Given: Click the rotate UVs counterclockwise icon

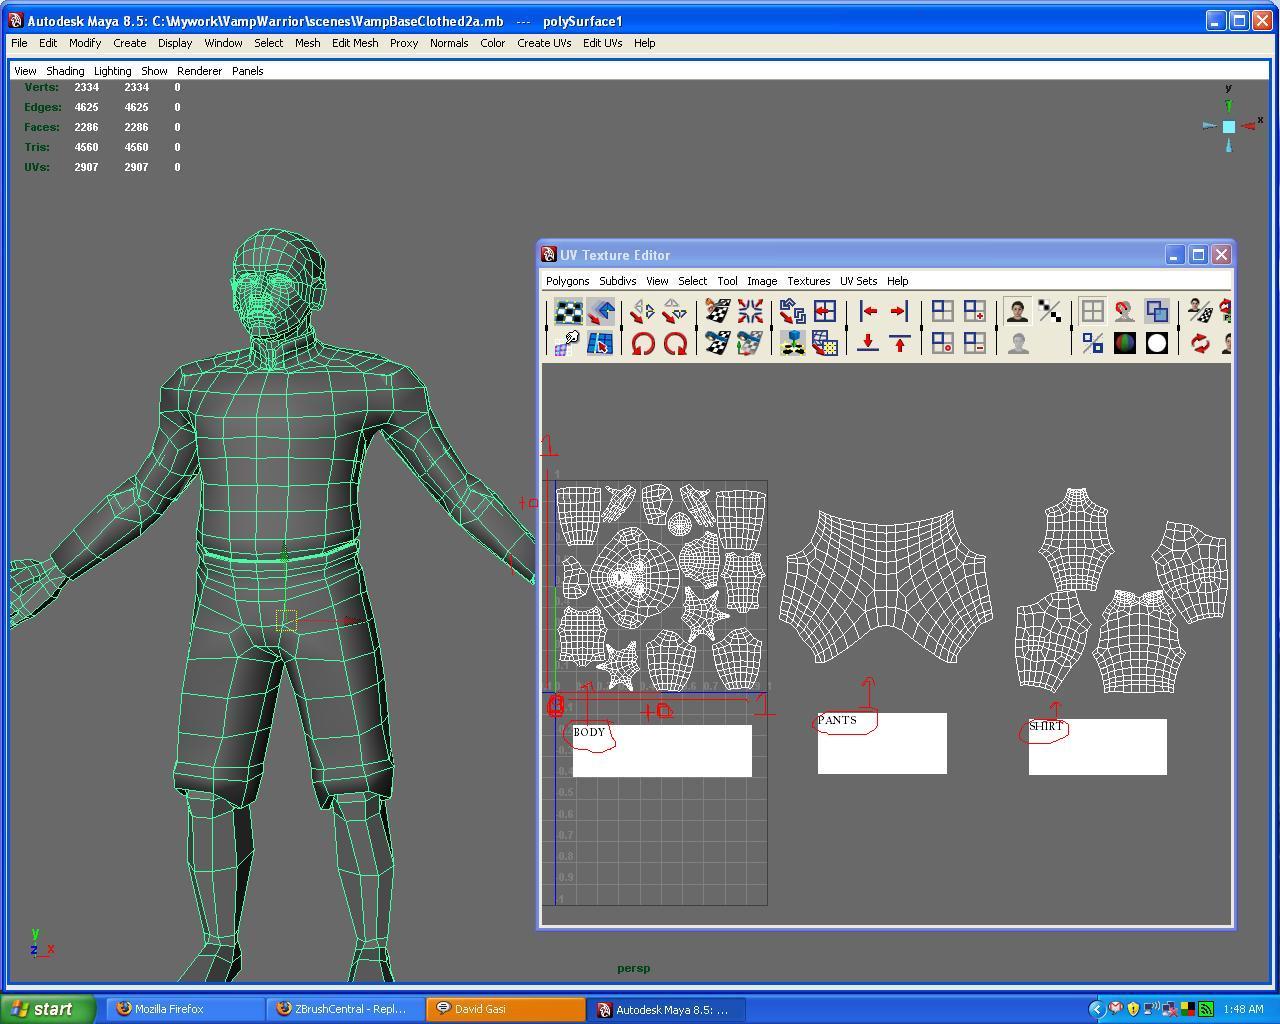Looking at the screenshot, I should pos(643,344).
